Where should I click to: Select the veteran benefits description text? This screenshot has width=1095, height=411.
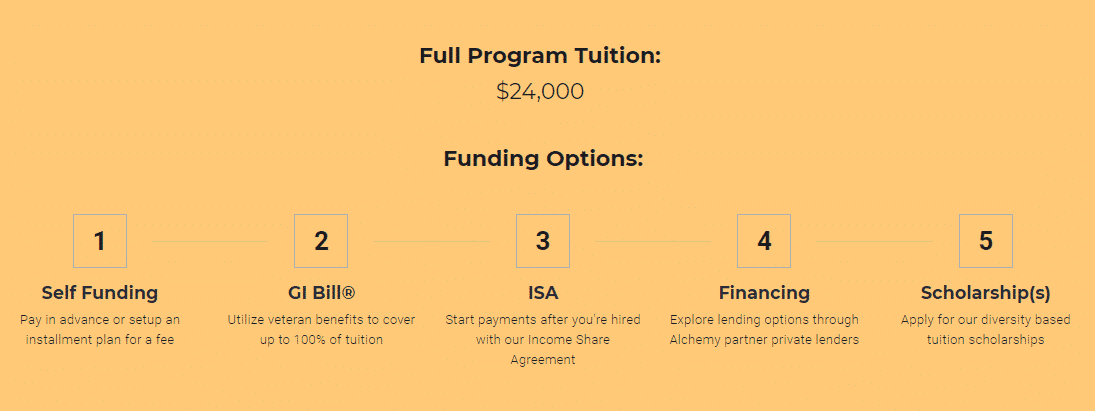point(321,329)
